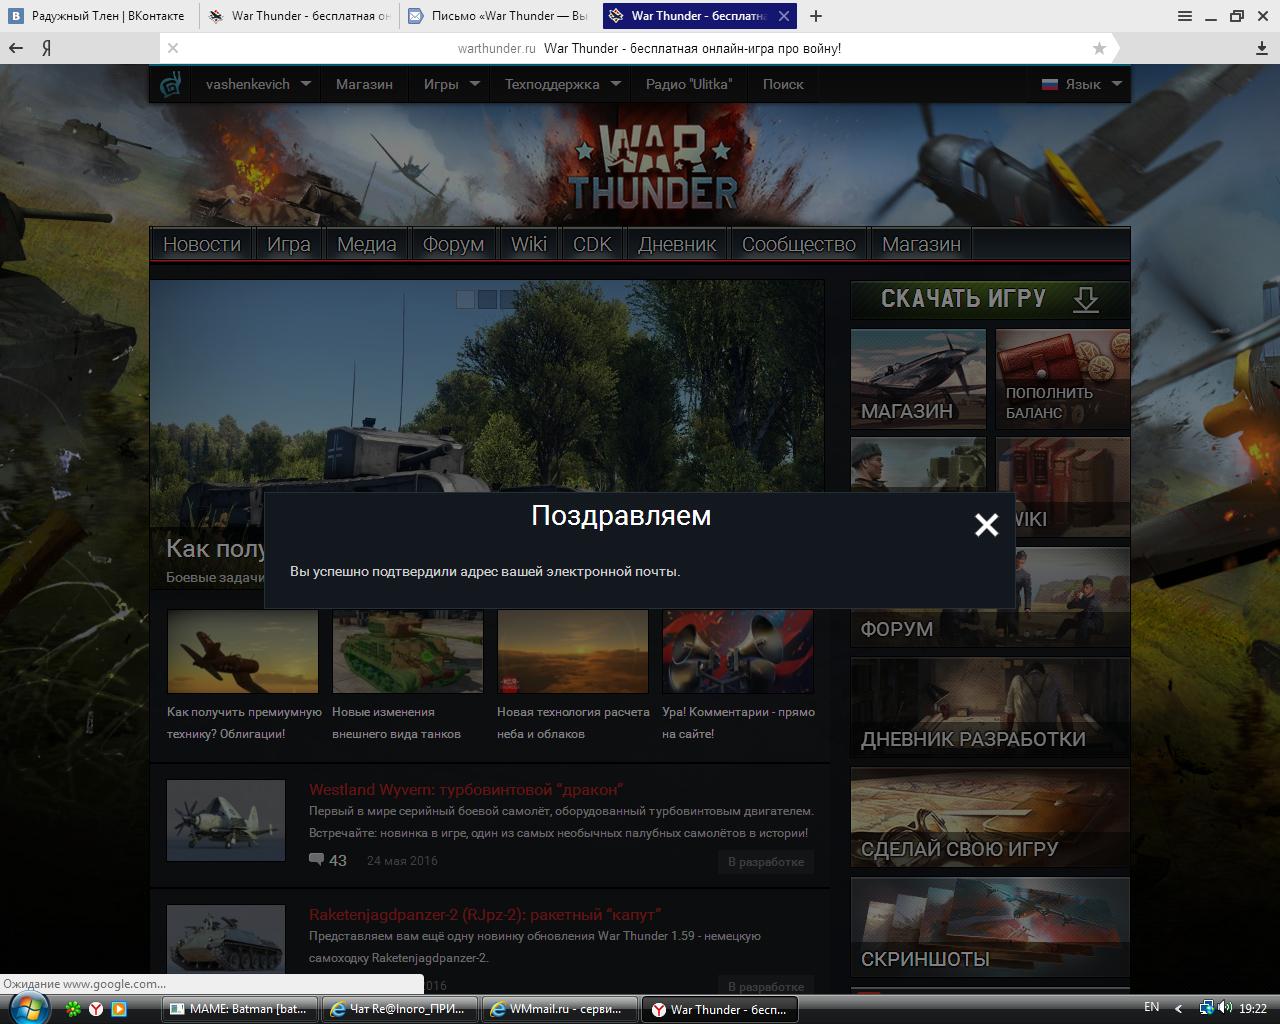This screenshot has width=1280, height=1024.
Task: Open the Медиа navigation tab
Action: tap(366, 244)
